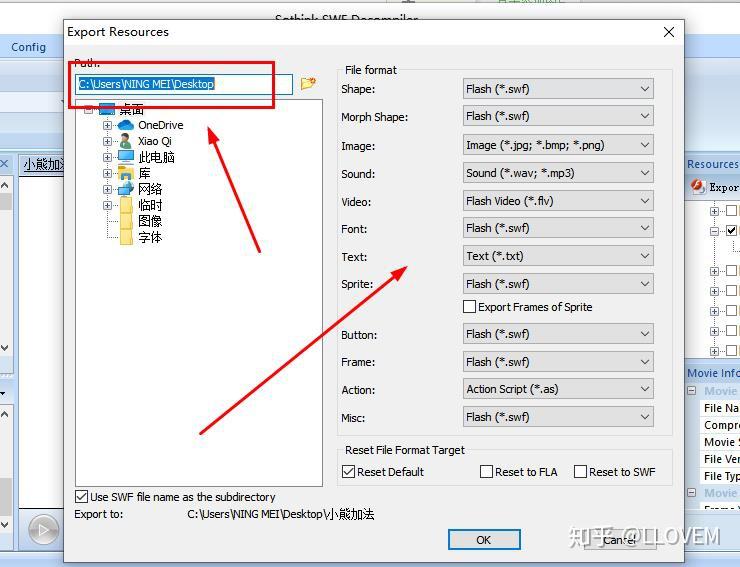Close the Export Resources dialog

point(669,32)
